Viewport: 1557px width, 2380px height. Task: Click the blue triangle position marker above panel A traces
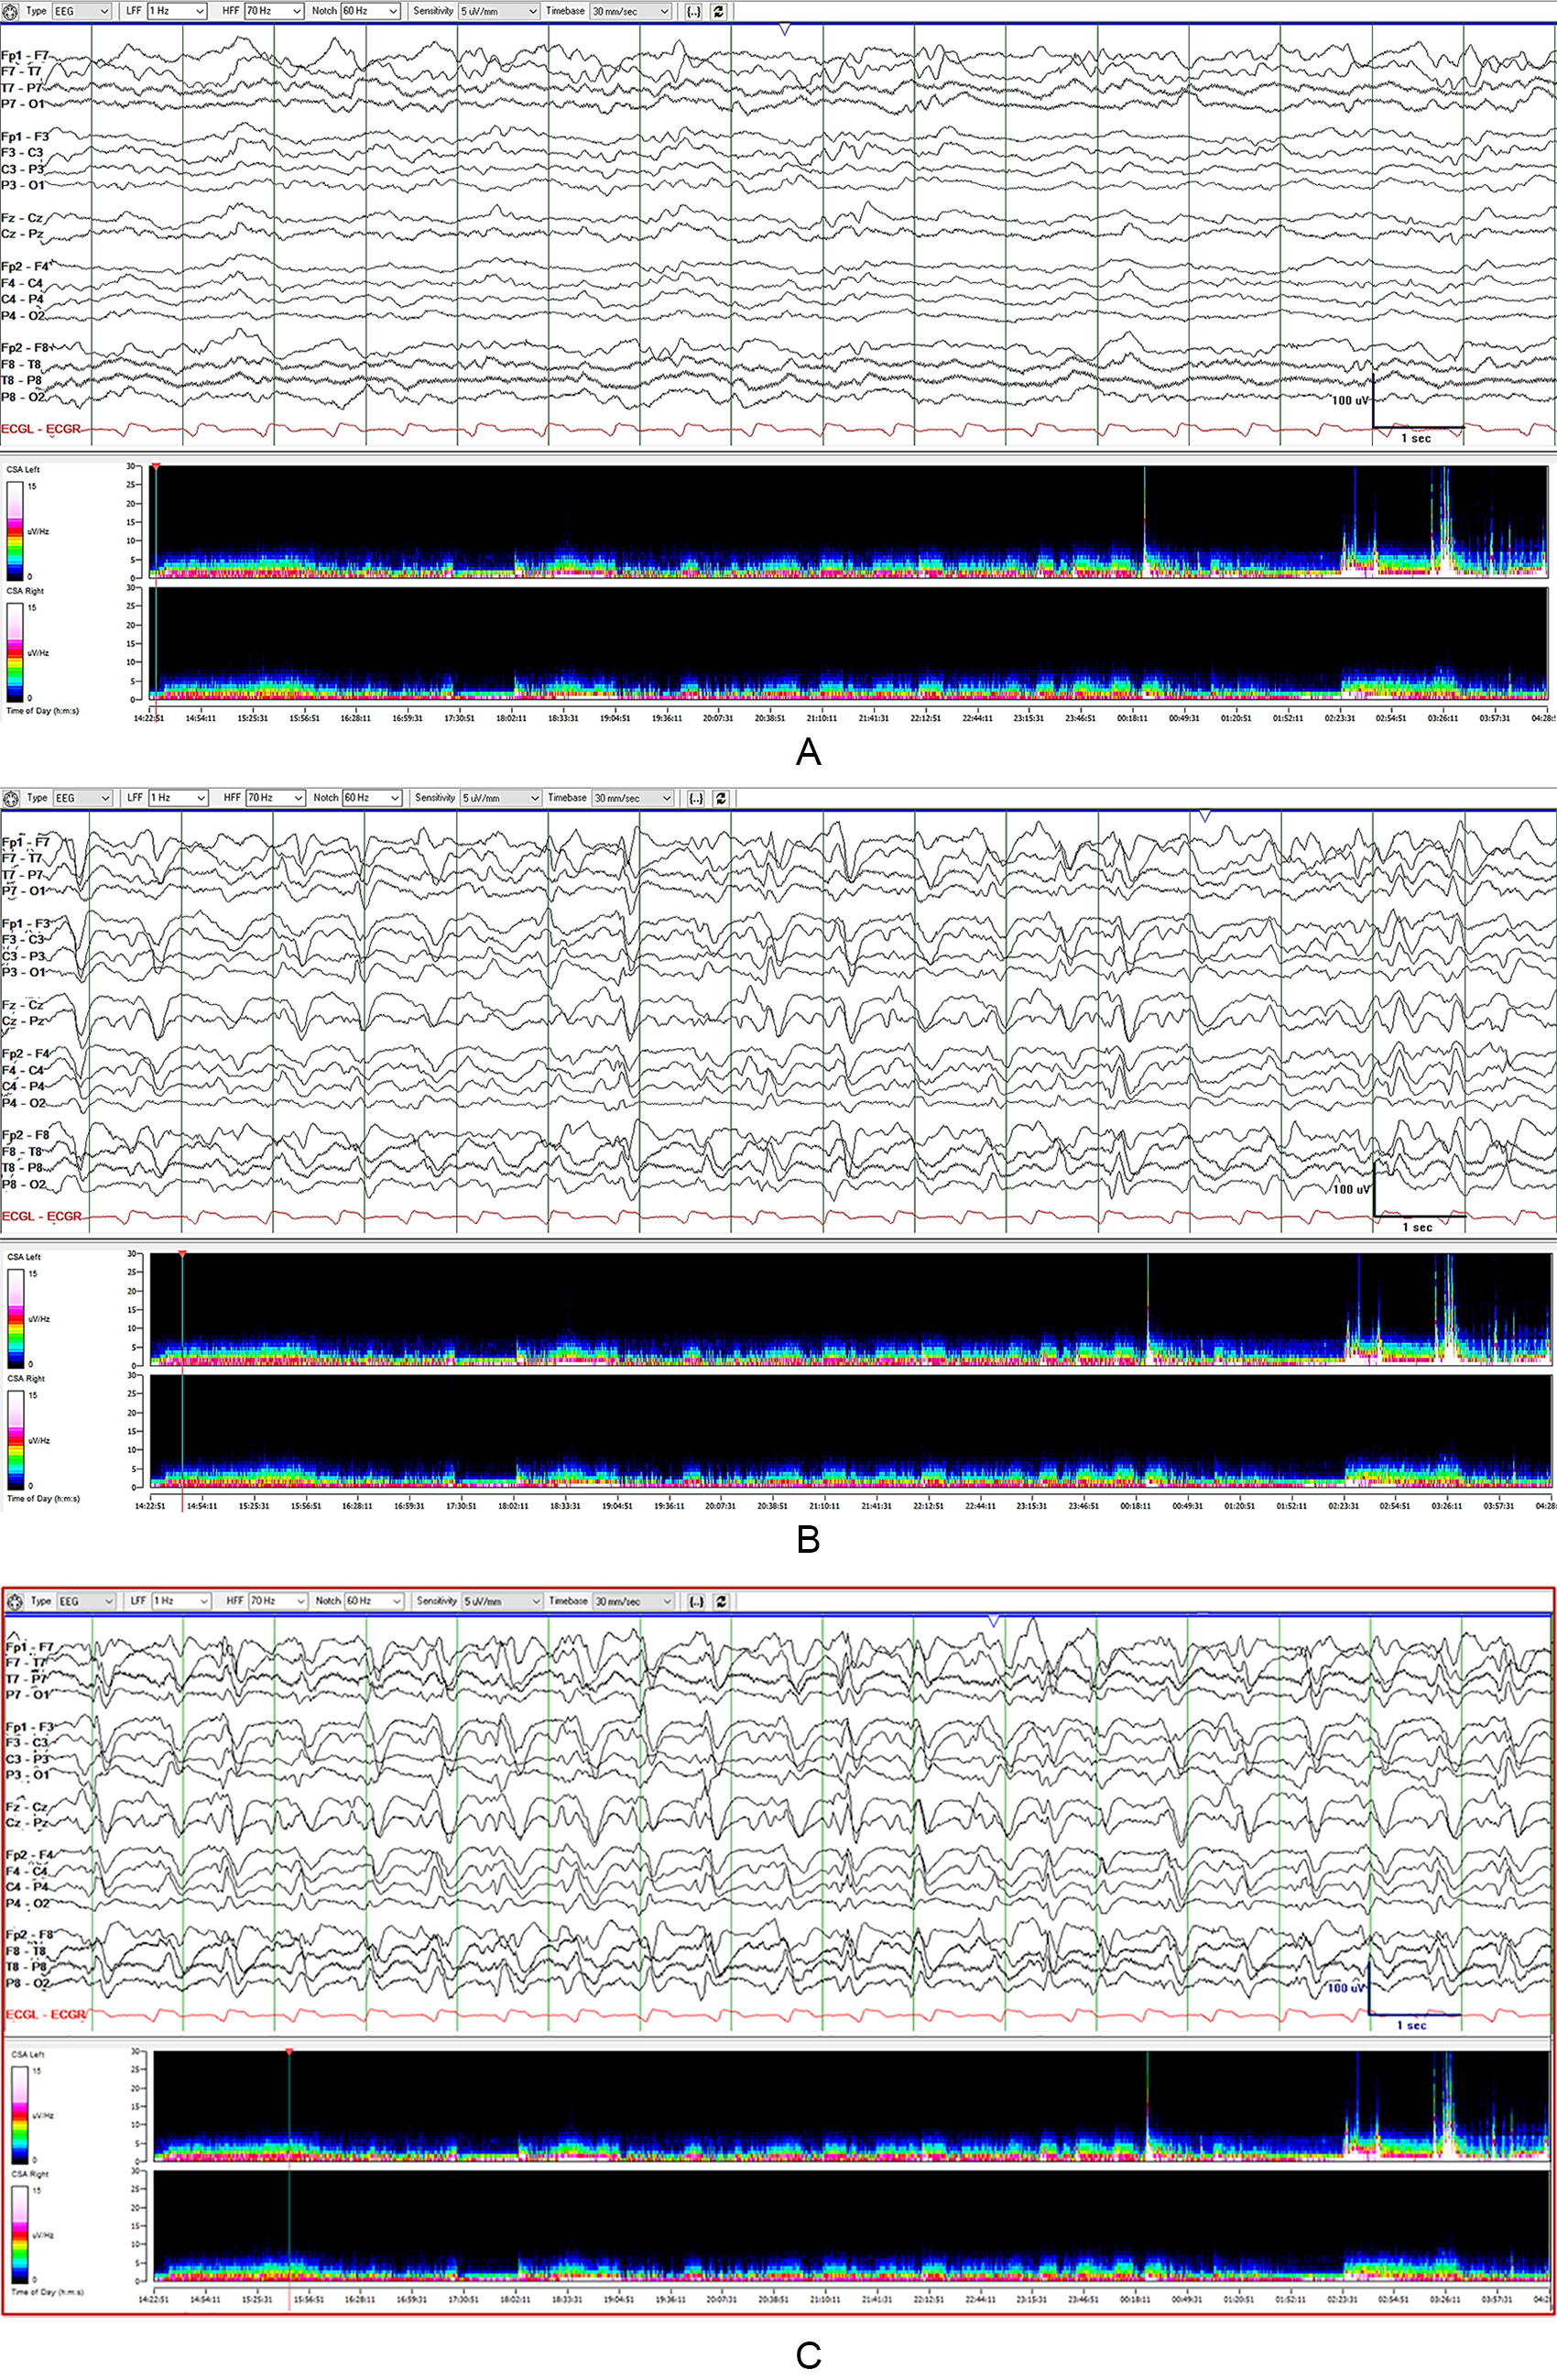(785, 30)
